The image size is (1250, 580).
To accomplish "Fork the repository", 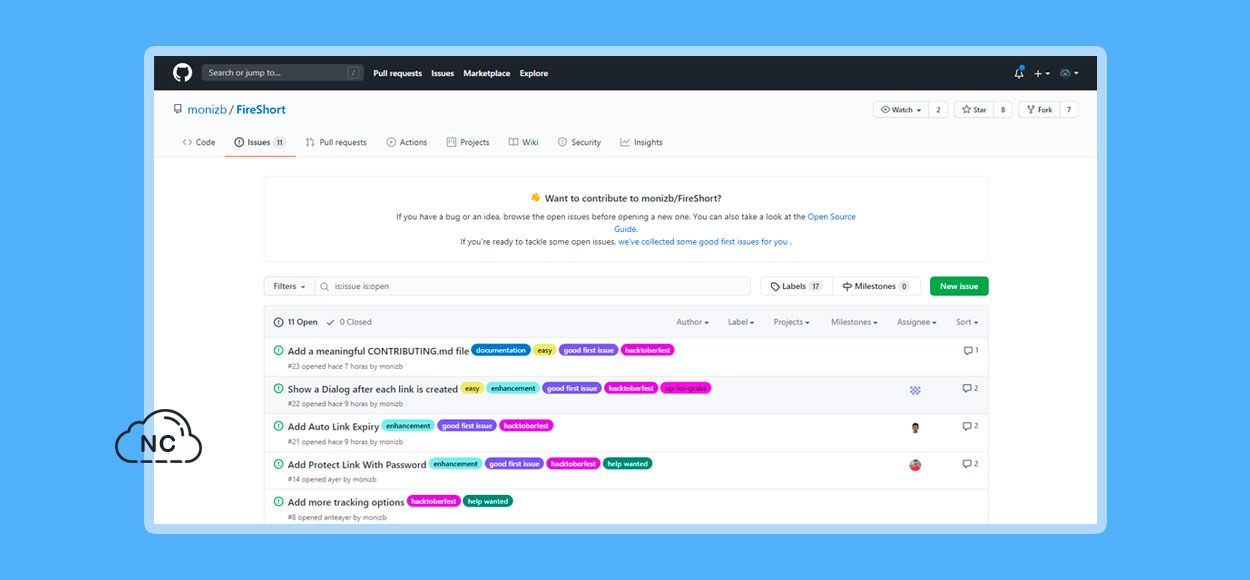I will (x=1038, y=110).
